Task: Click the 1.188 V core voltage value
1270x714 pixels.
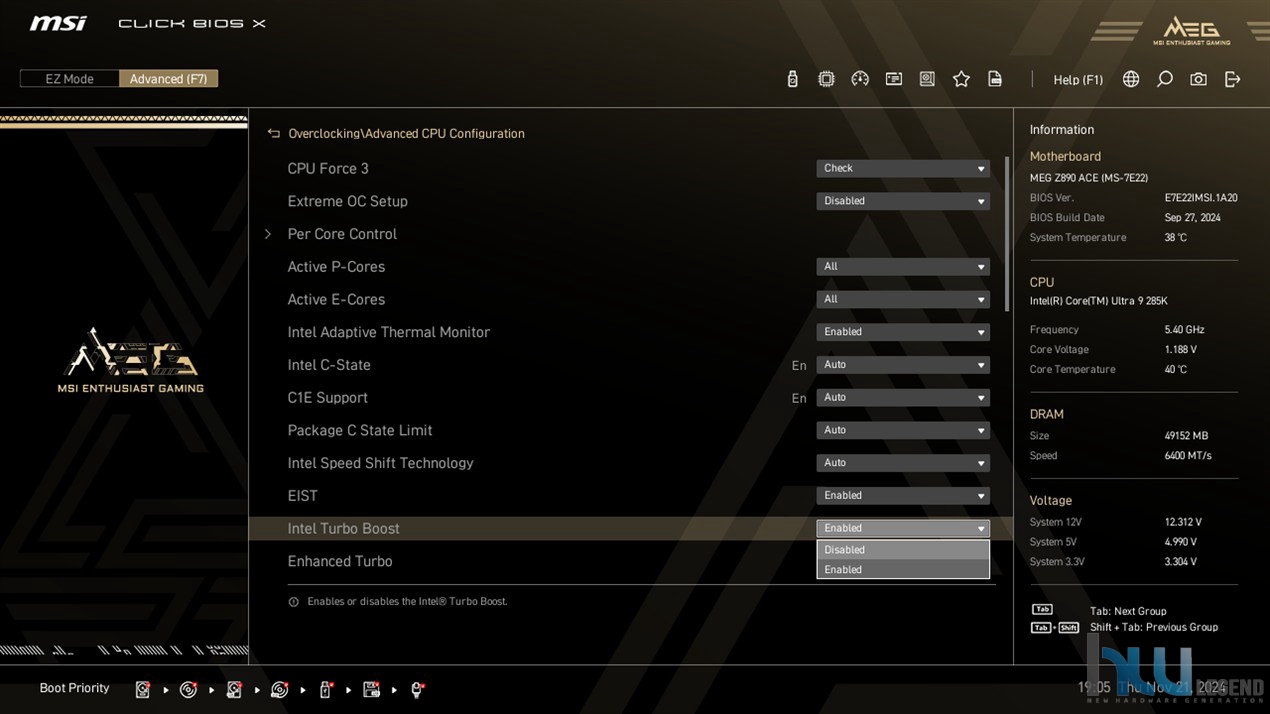Action: (1181, 350)
